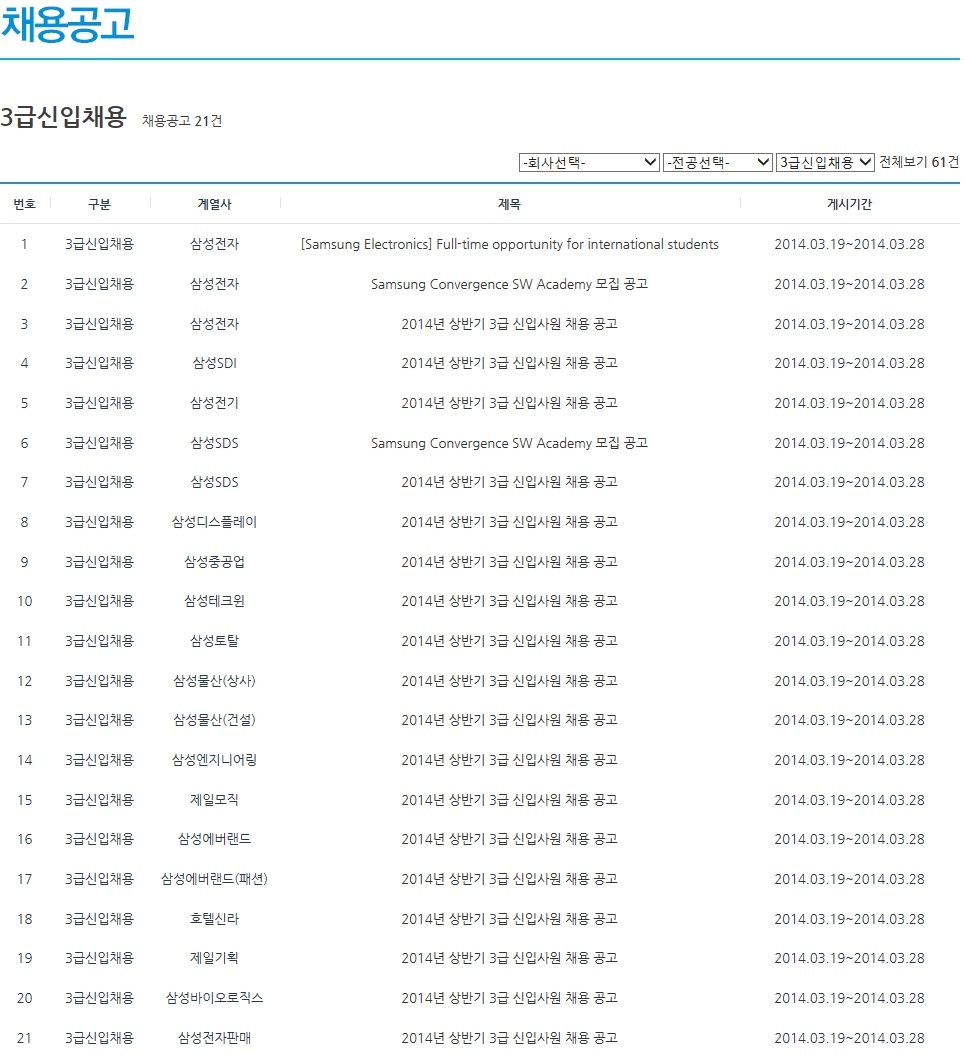Select the 삼성테크윈 affiliate cell
This screenshot has height=1056, width=964.
[x=214, y=601]
